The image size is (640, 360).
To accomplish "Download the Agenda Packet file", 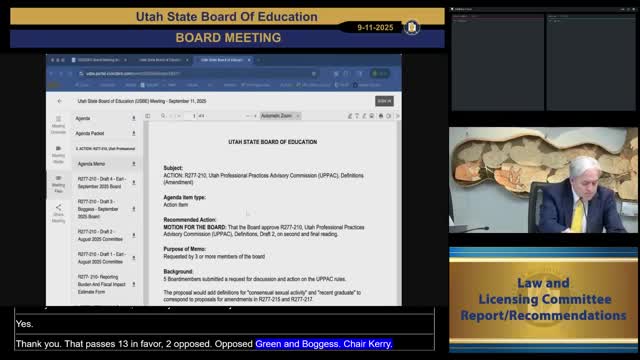I will click(x=133, y=133).
